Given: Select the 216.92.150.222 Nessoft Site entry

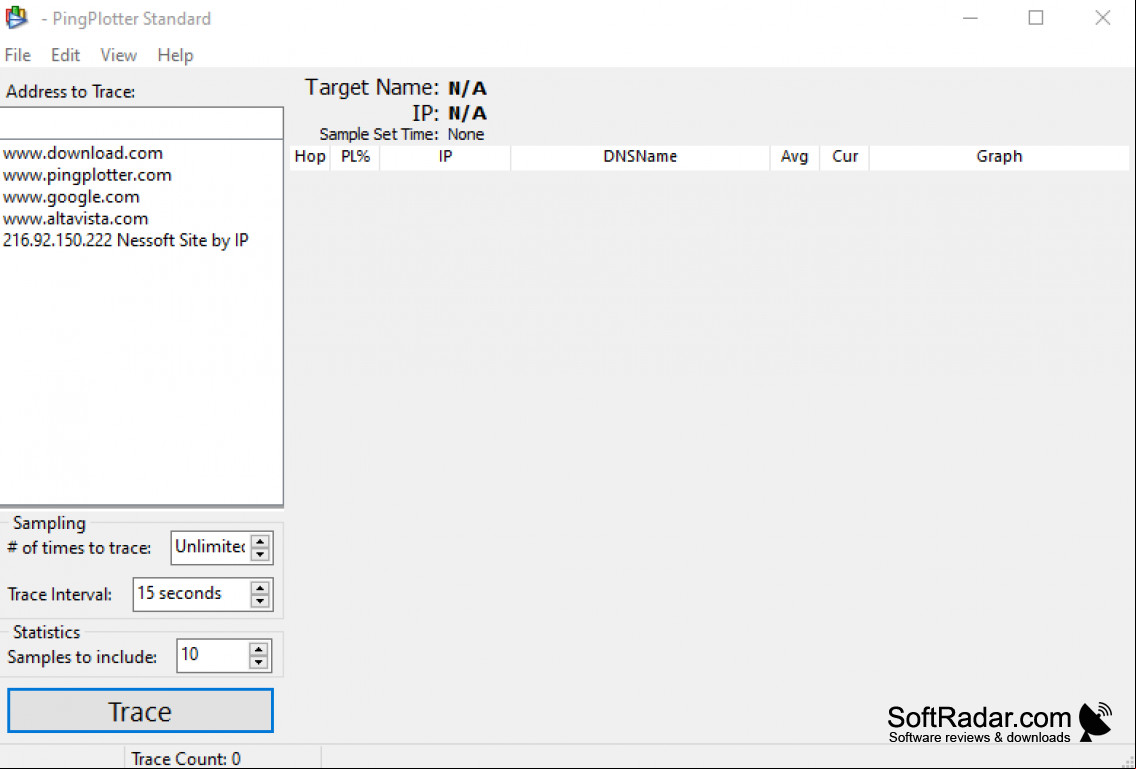Looking at the screenshot, I should [125, 240].
